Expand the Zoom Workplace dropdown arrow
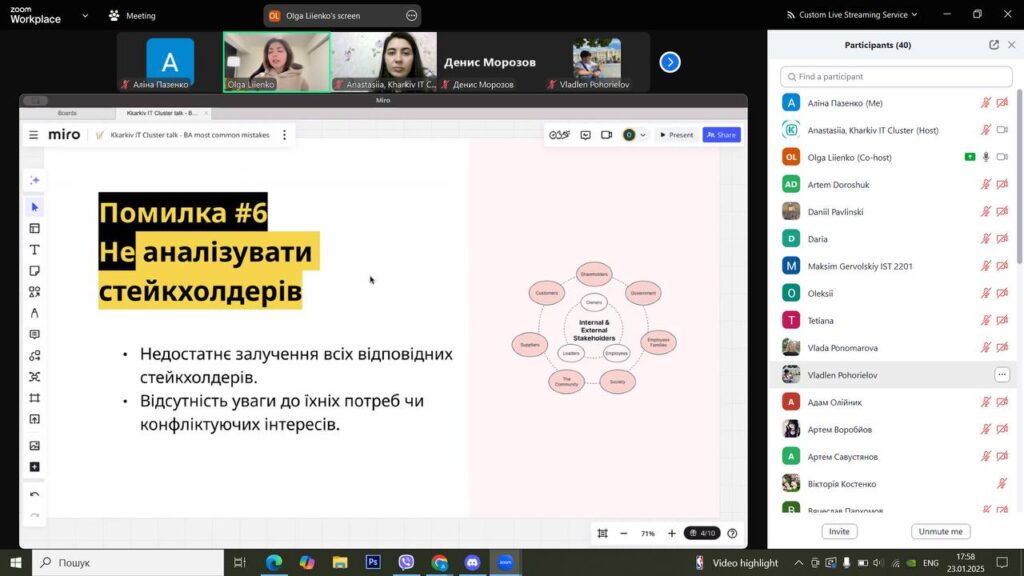Screen dimensions: 1024x576 point(85,15)
